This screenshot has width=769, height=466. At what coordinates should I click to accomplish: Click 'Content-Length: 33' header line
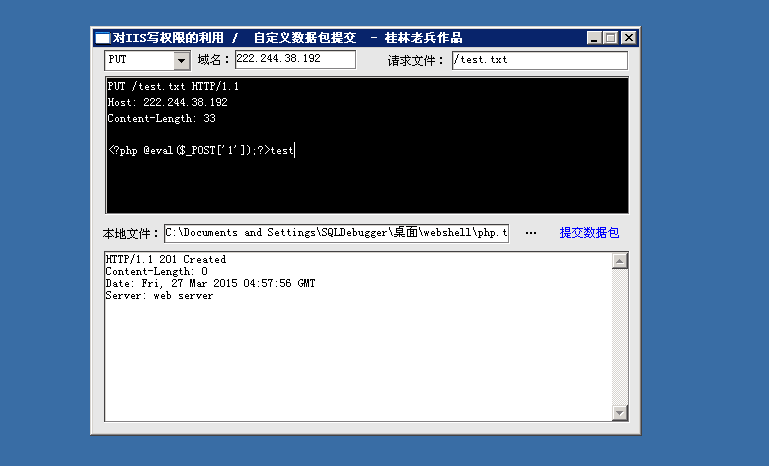click(x=161, y=118)
